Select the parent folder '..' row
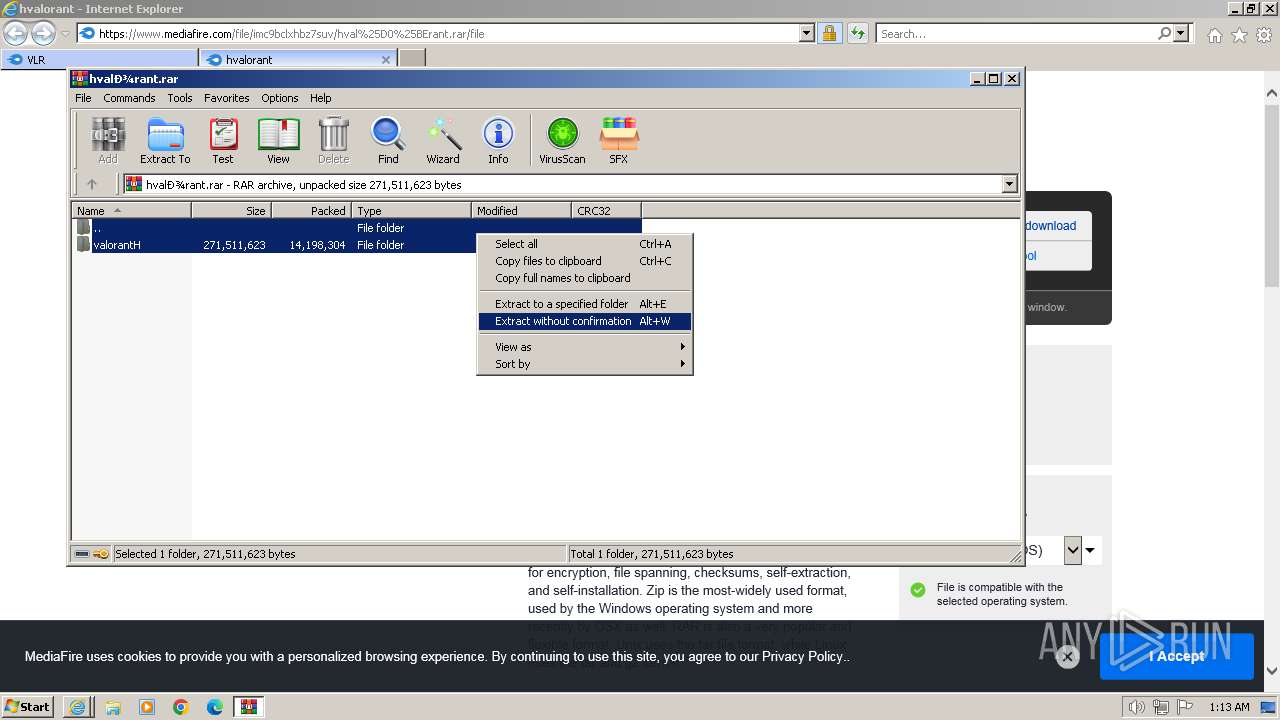The height and width of the screenshot is (720, 1280). point(357,228)
